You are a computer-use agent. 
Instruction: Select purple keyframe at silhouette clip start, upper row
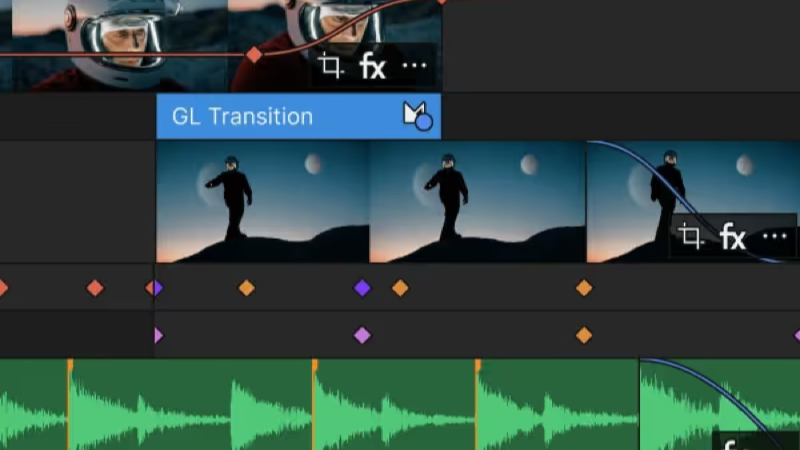158,288
